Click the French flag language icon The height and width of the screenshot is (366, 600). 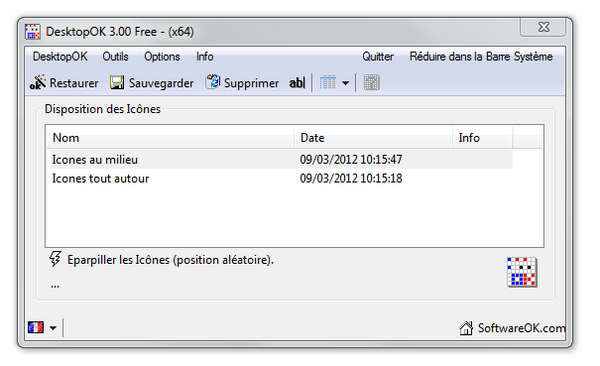point(36,328)
